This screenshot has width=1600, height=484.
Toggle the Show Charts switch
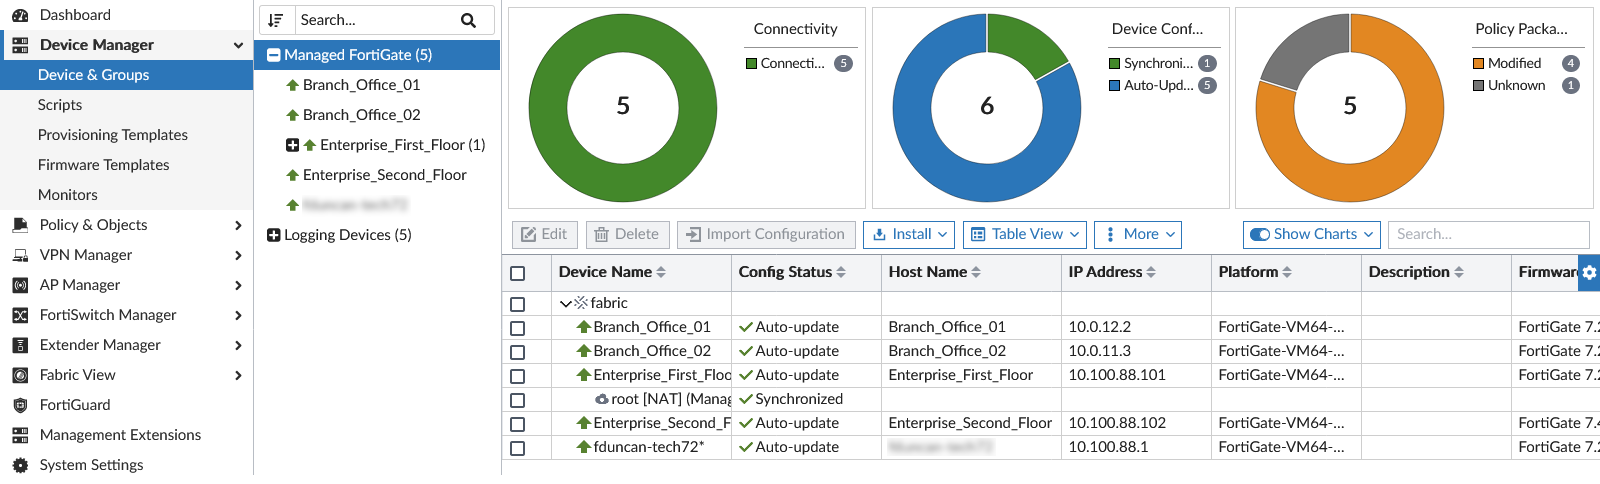[1259, 234]
